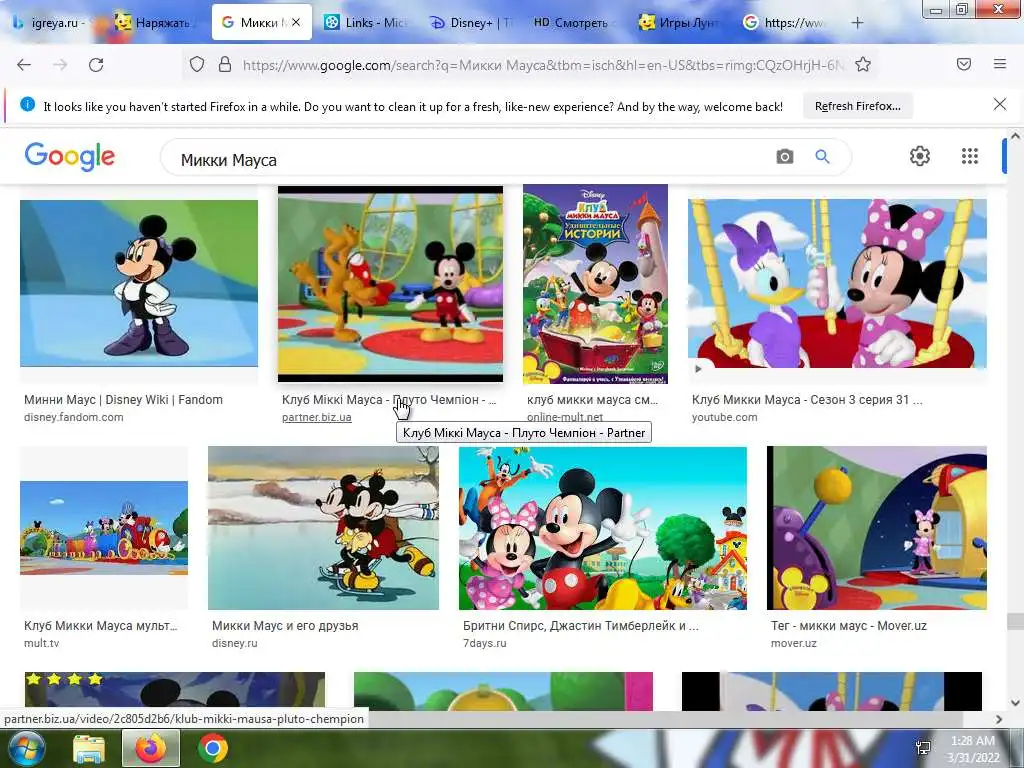Switch to Firefox in the taskbar
1024x768 pixels.
(x=151, y=748)
